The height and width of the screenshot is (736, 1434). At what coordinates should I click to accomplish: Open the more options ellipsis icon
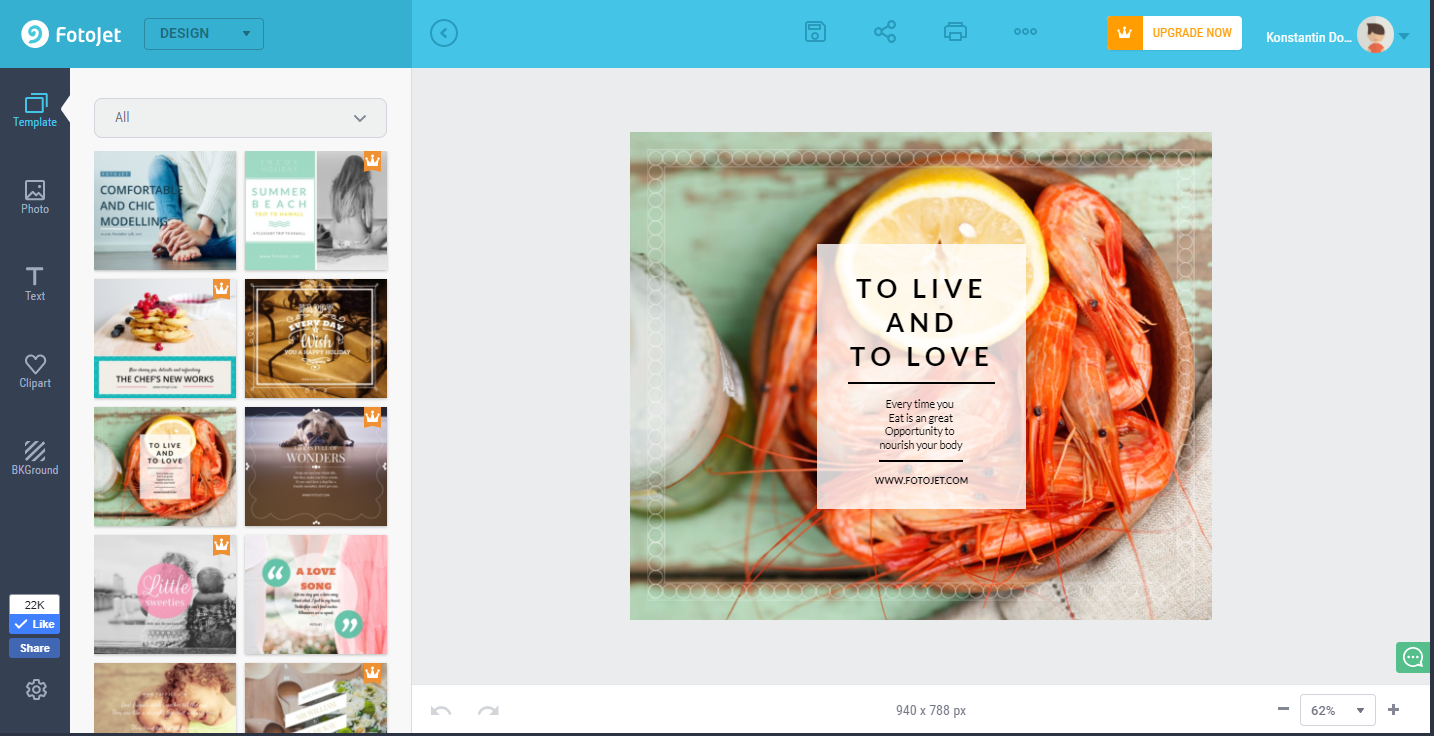click(x=1025, y=32)
